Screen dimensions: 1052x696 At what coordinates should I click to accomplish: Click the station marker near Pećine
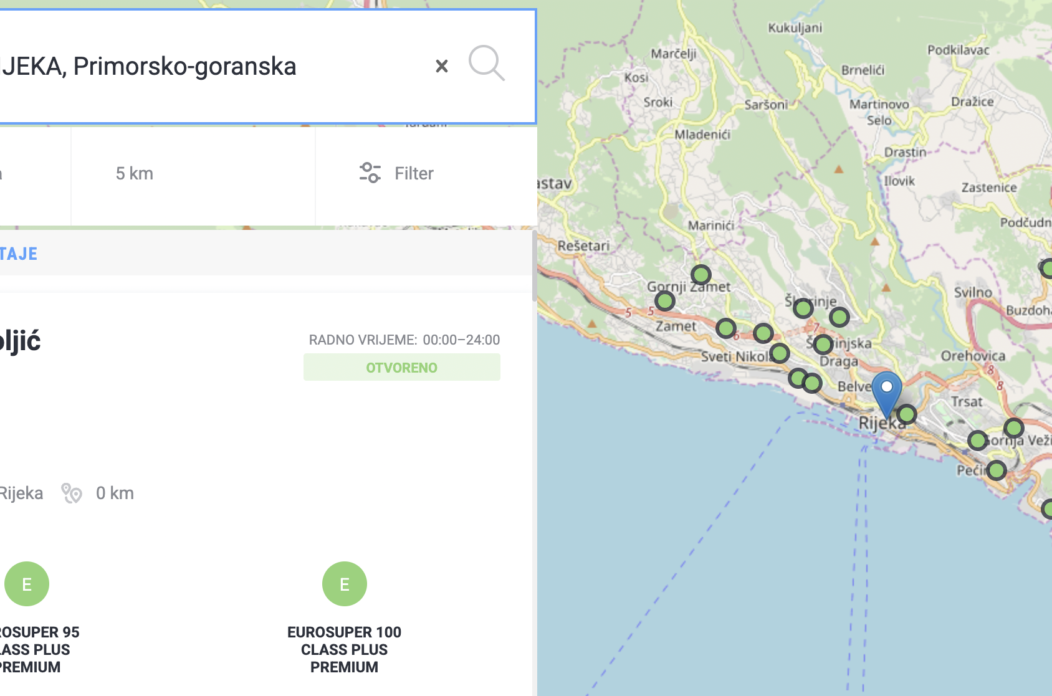click(x=996, y=470)
